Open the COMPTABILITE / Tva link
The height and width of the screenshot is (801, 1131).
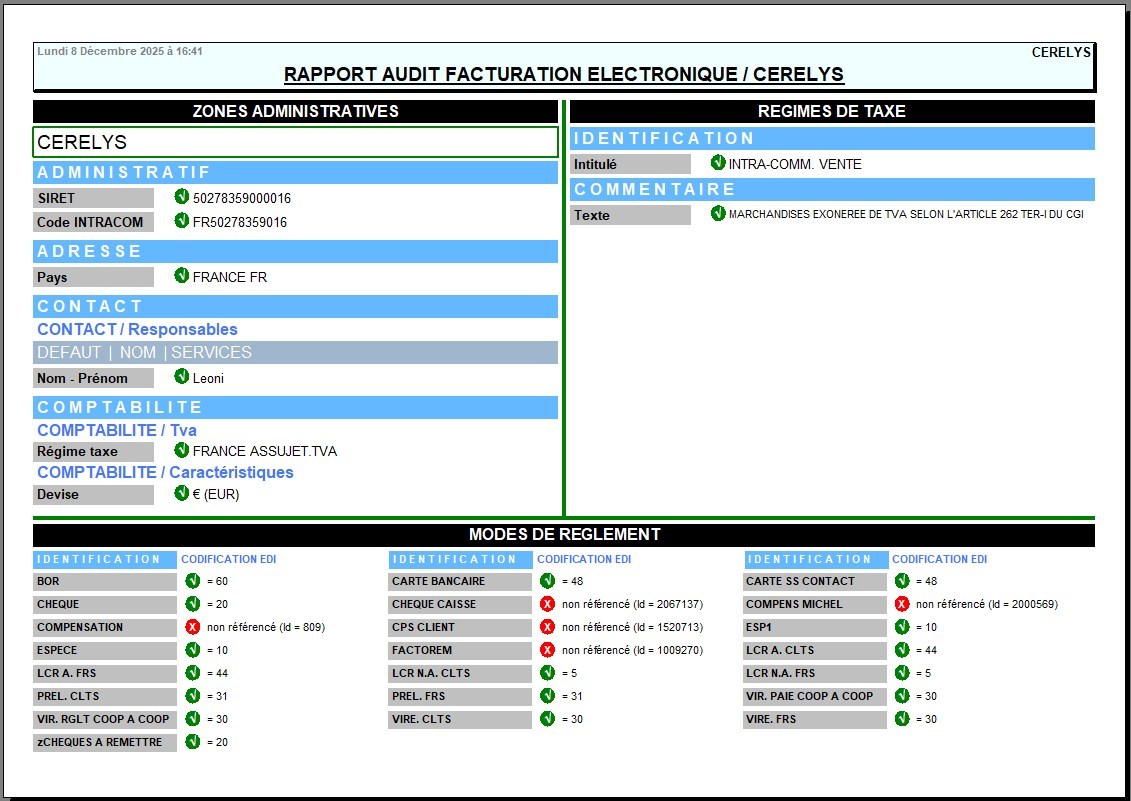(117, 430)
